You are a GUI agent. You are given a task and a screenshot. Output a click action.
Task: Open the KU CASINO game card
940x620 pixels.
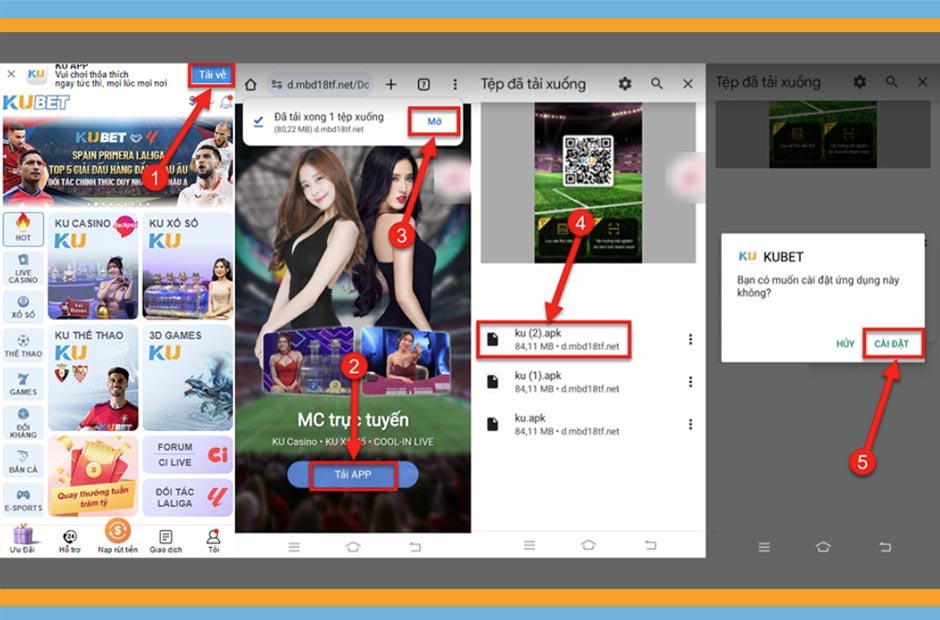click(x=93, y=267)
